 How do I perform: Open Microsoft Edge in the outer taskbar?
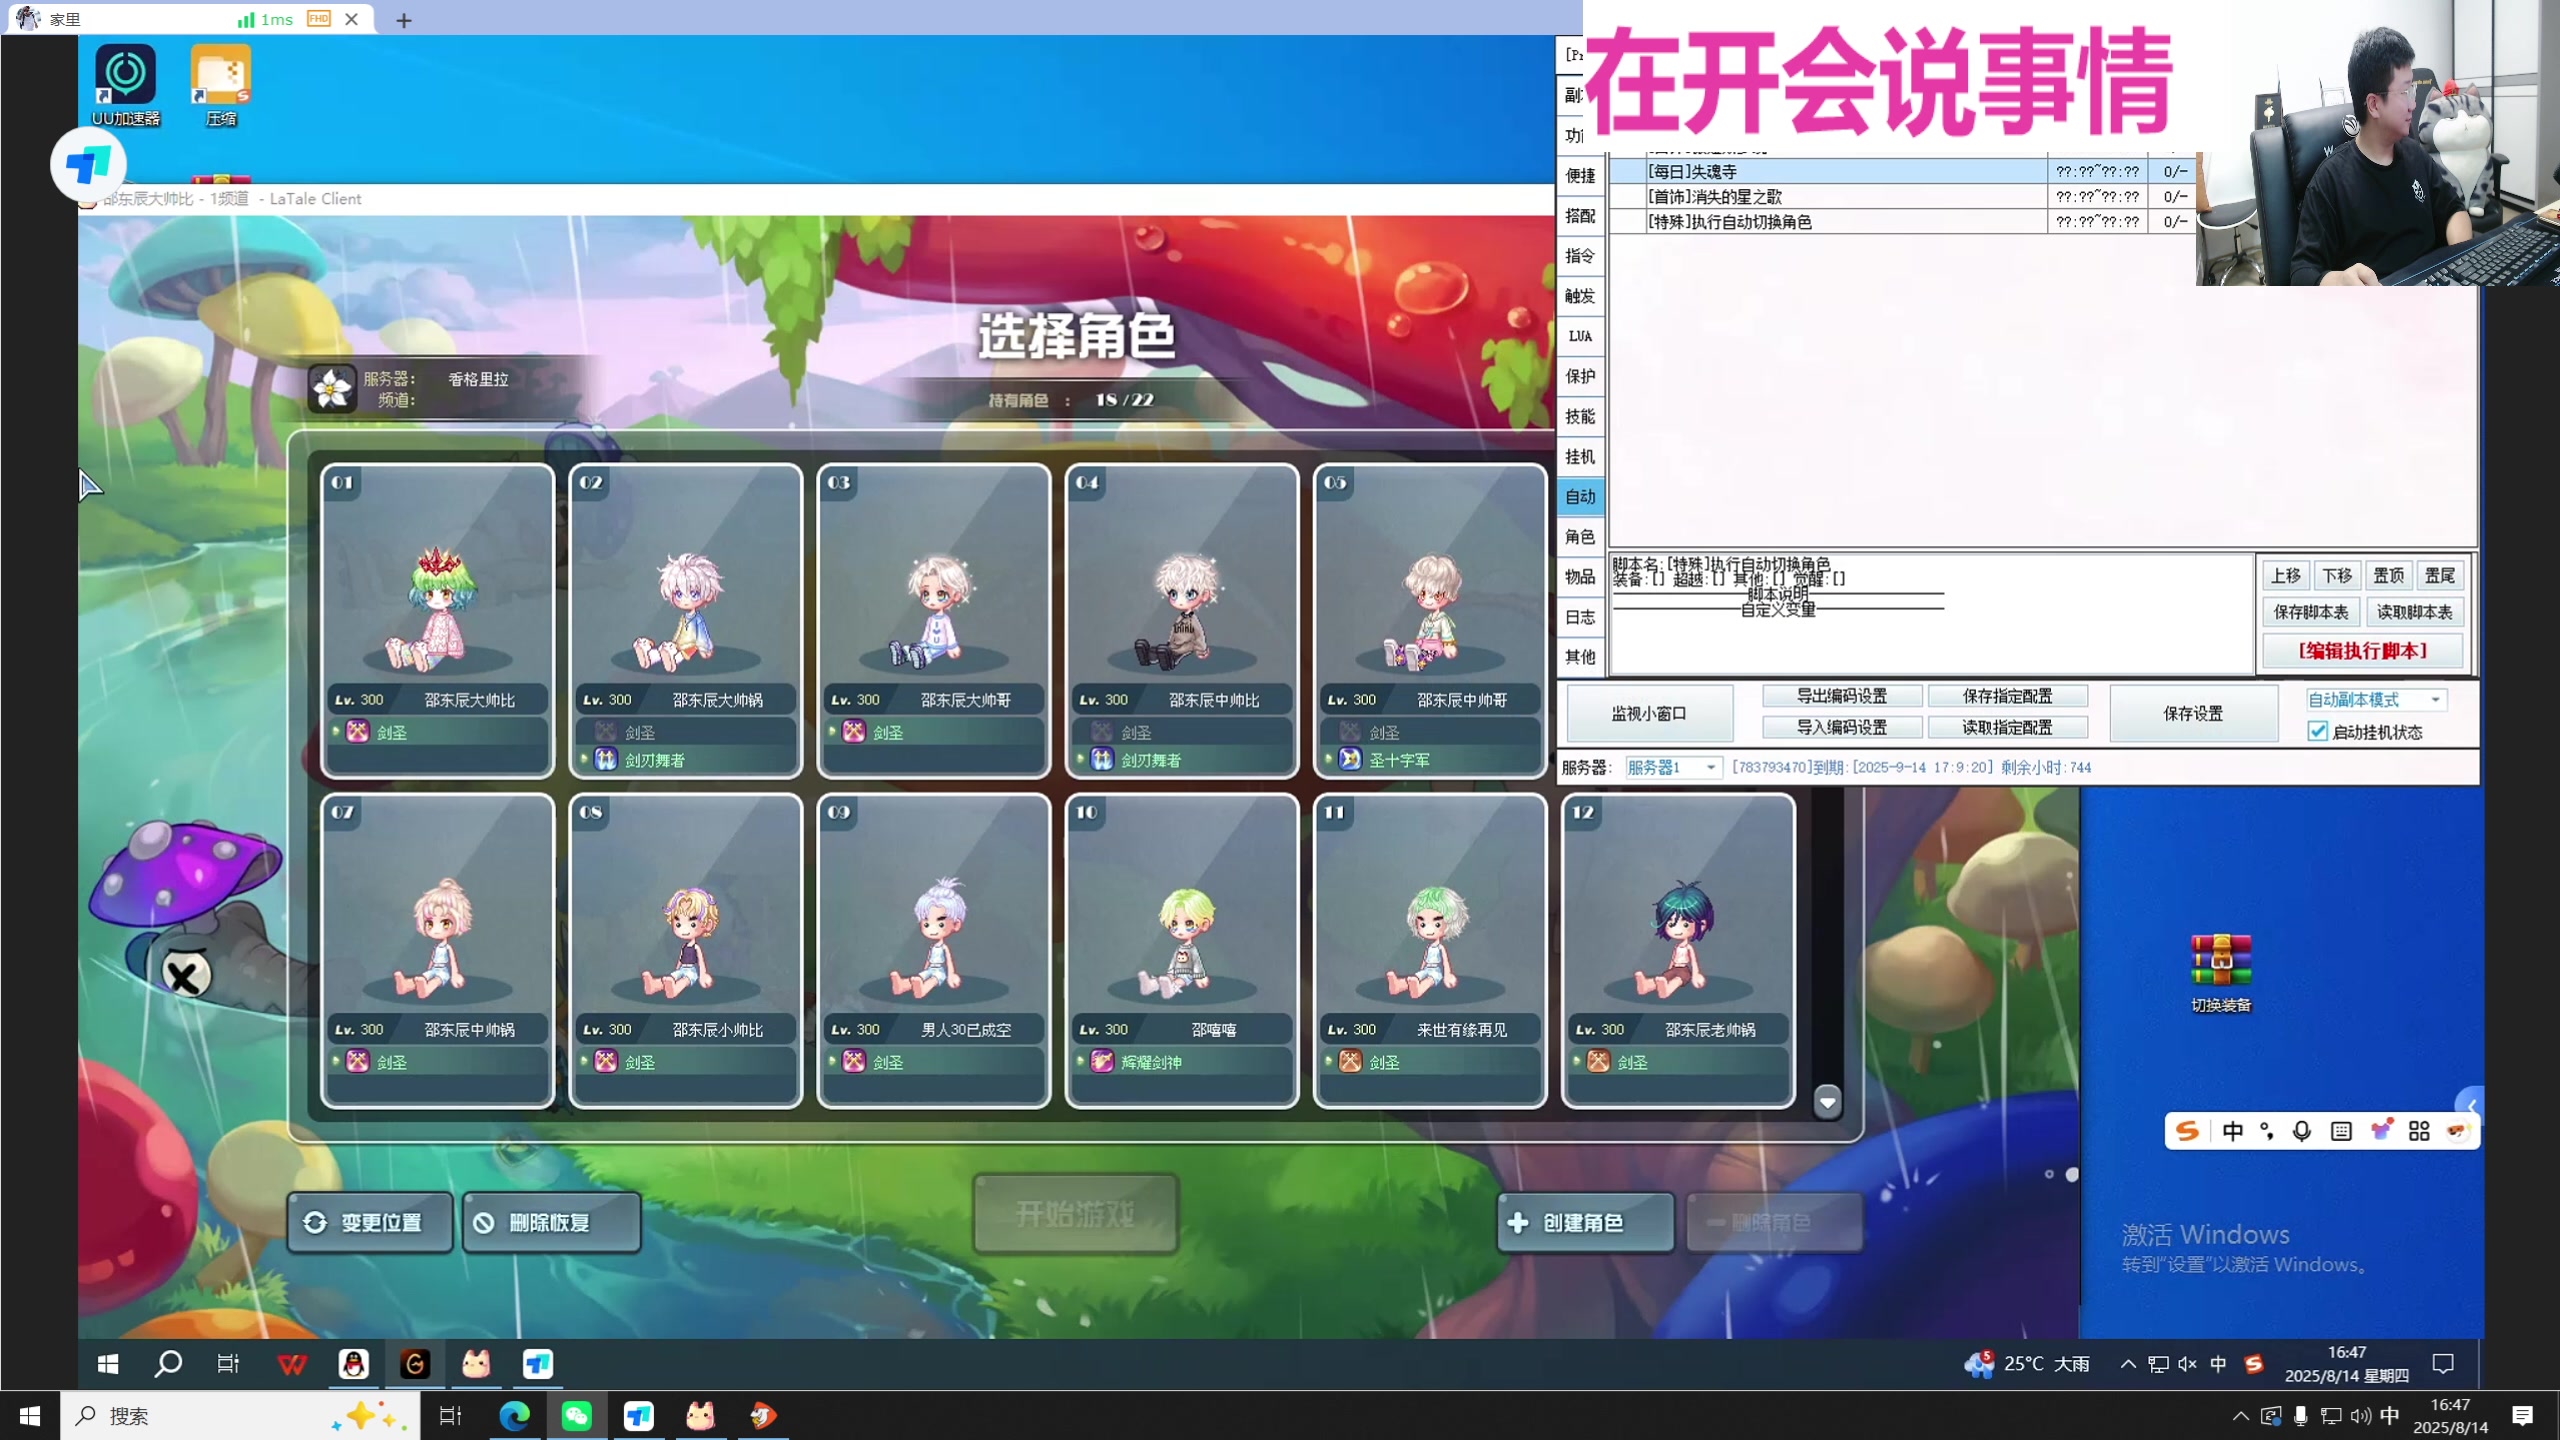(515, 1415)
